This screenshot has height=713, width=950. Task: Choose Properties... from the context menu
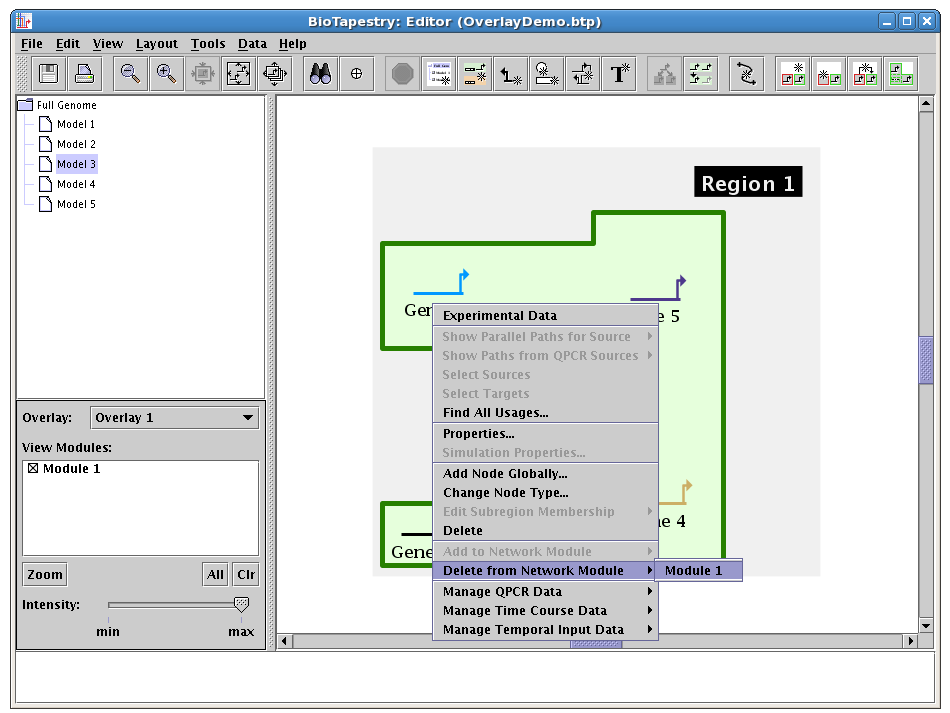click(x=478, y=434)
